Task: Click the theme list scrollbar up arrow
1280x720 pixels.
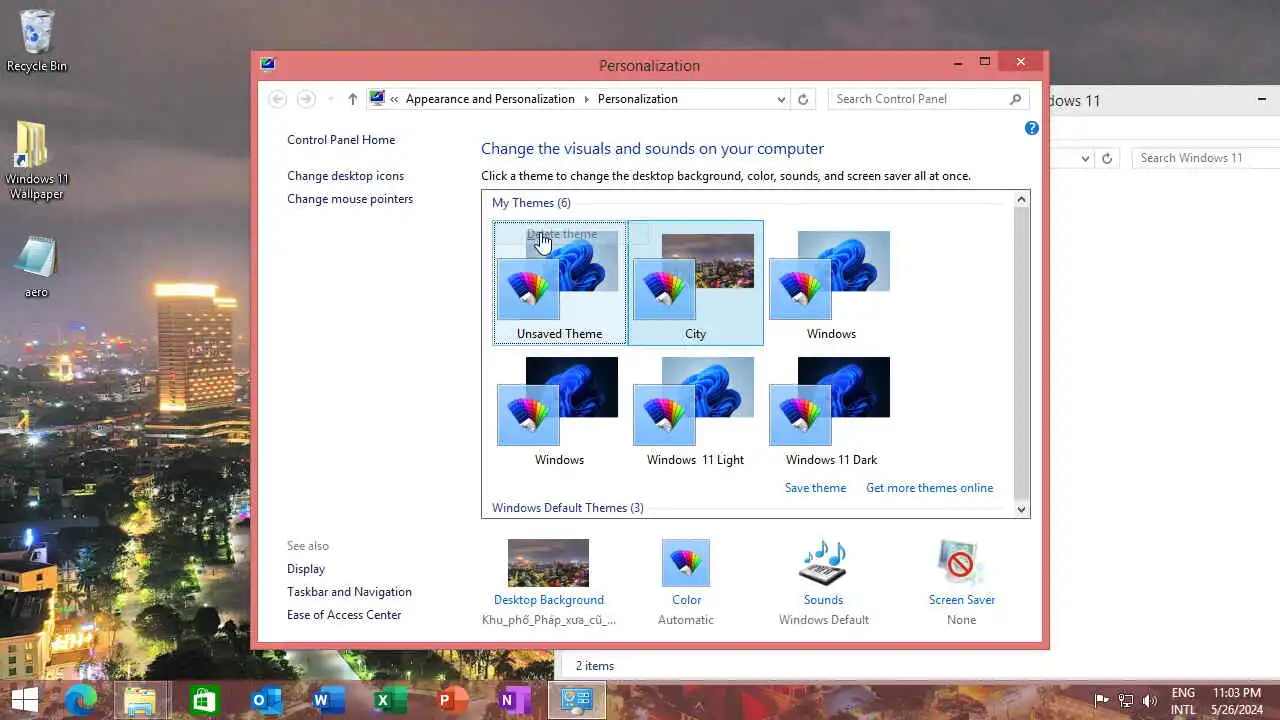Action: tap(1021, 199)
